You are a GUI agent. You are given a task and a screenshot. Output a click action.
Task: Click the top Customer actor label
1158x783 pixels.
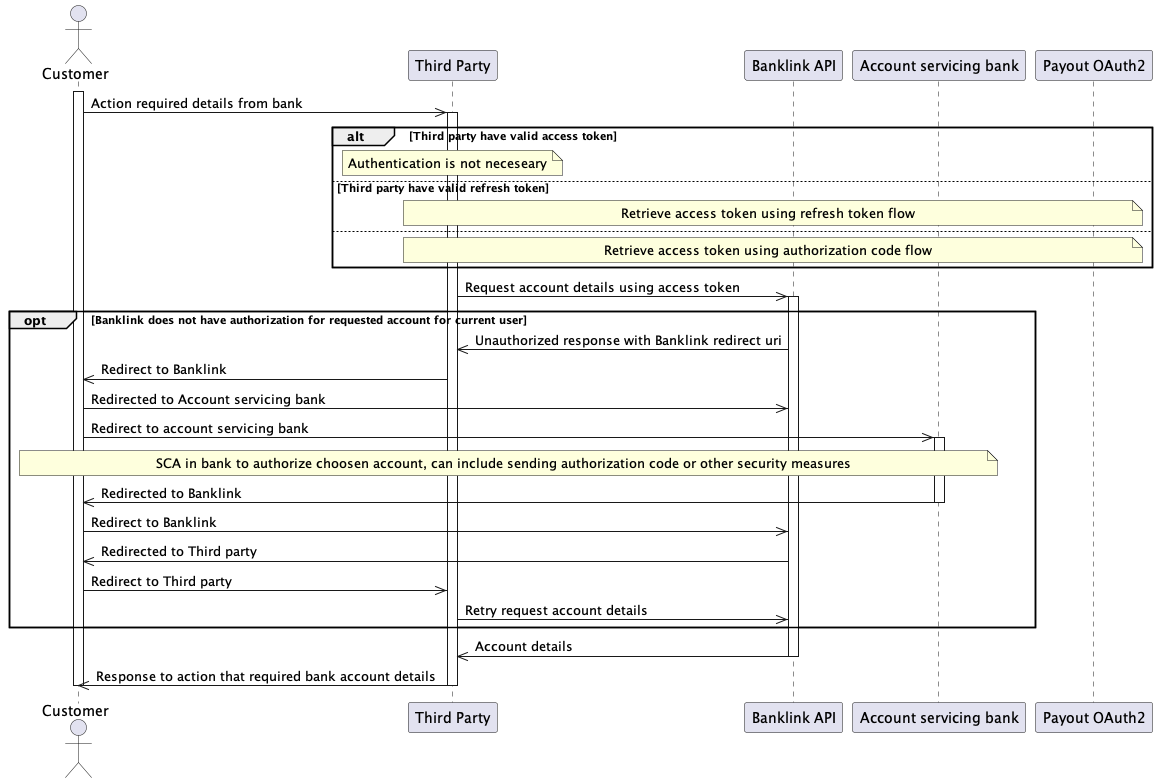coord(75,74)
